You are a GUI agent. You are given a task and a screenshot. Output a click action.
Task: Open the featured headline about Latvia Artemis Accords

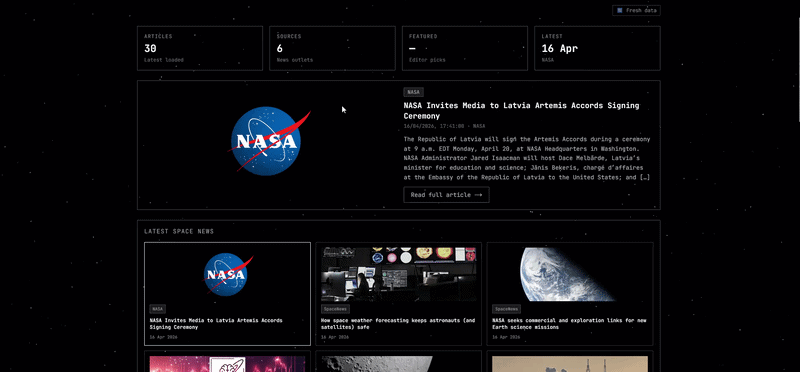(521, 111)
